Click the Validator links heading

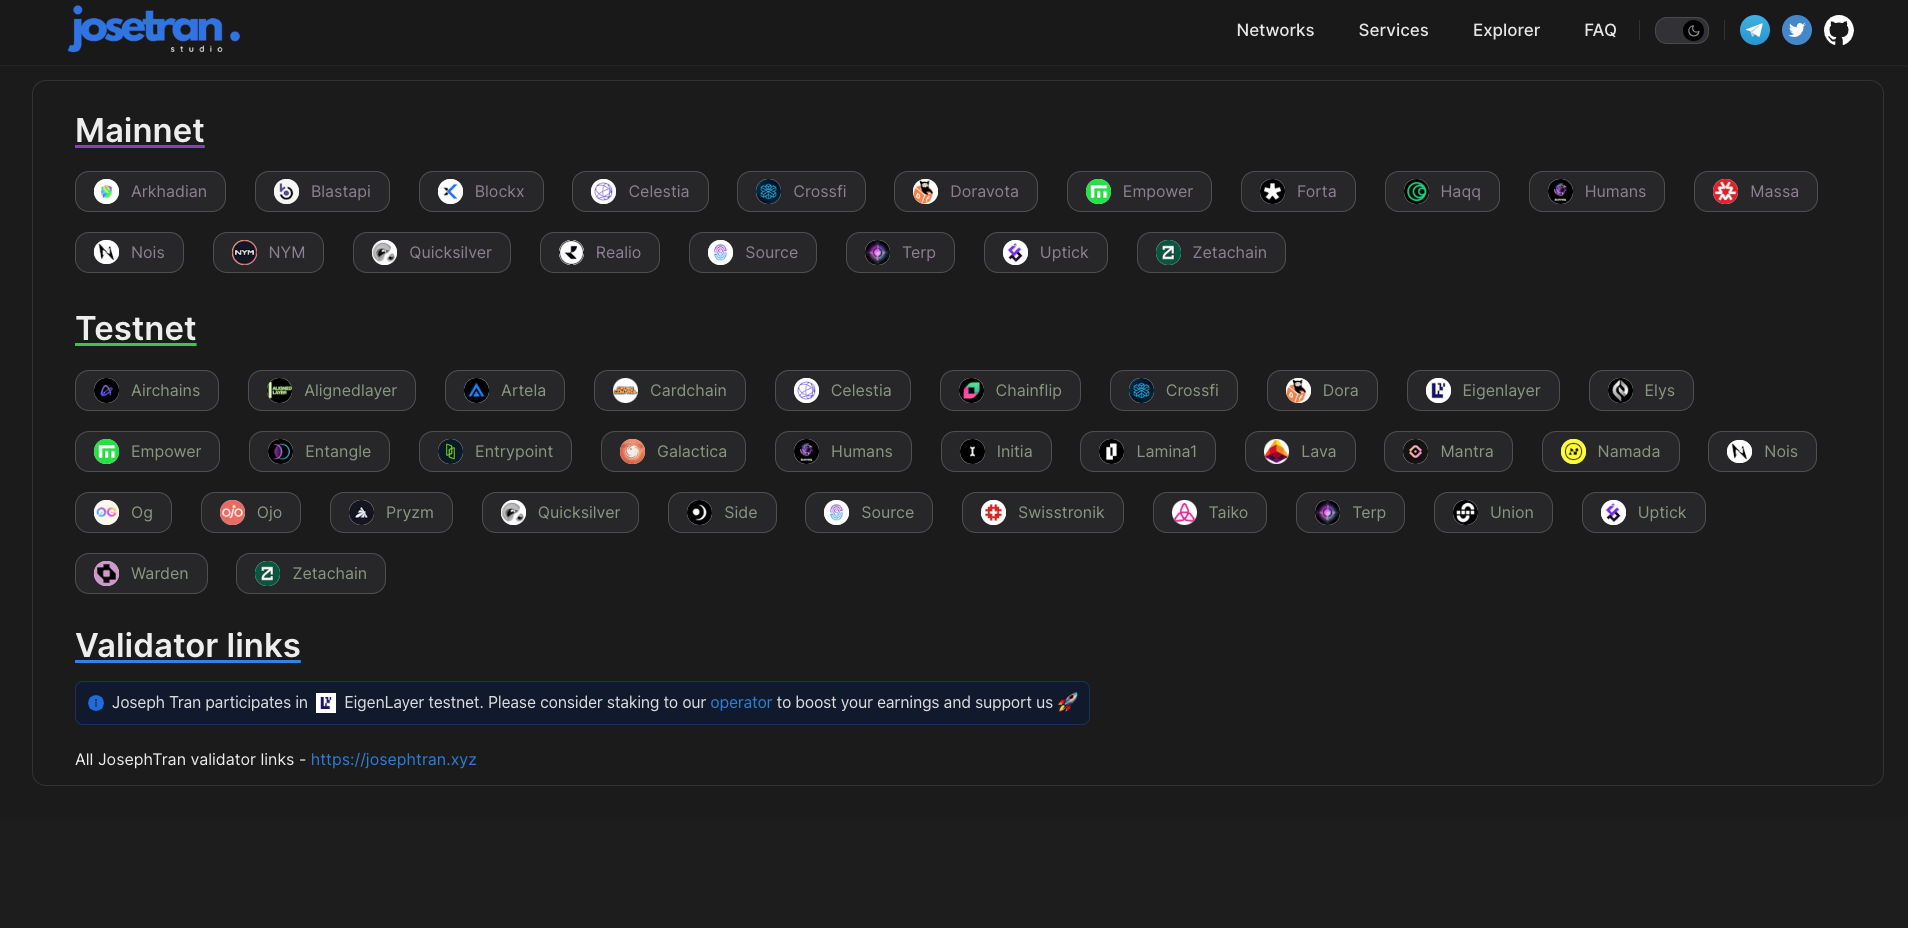[188, 646]
